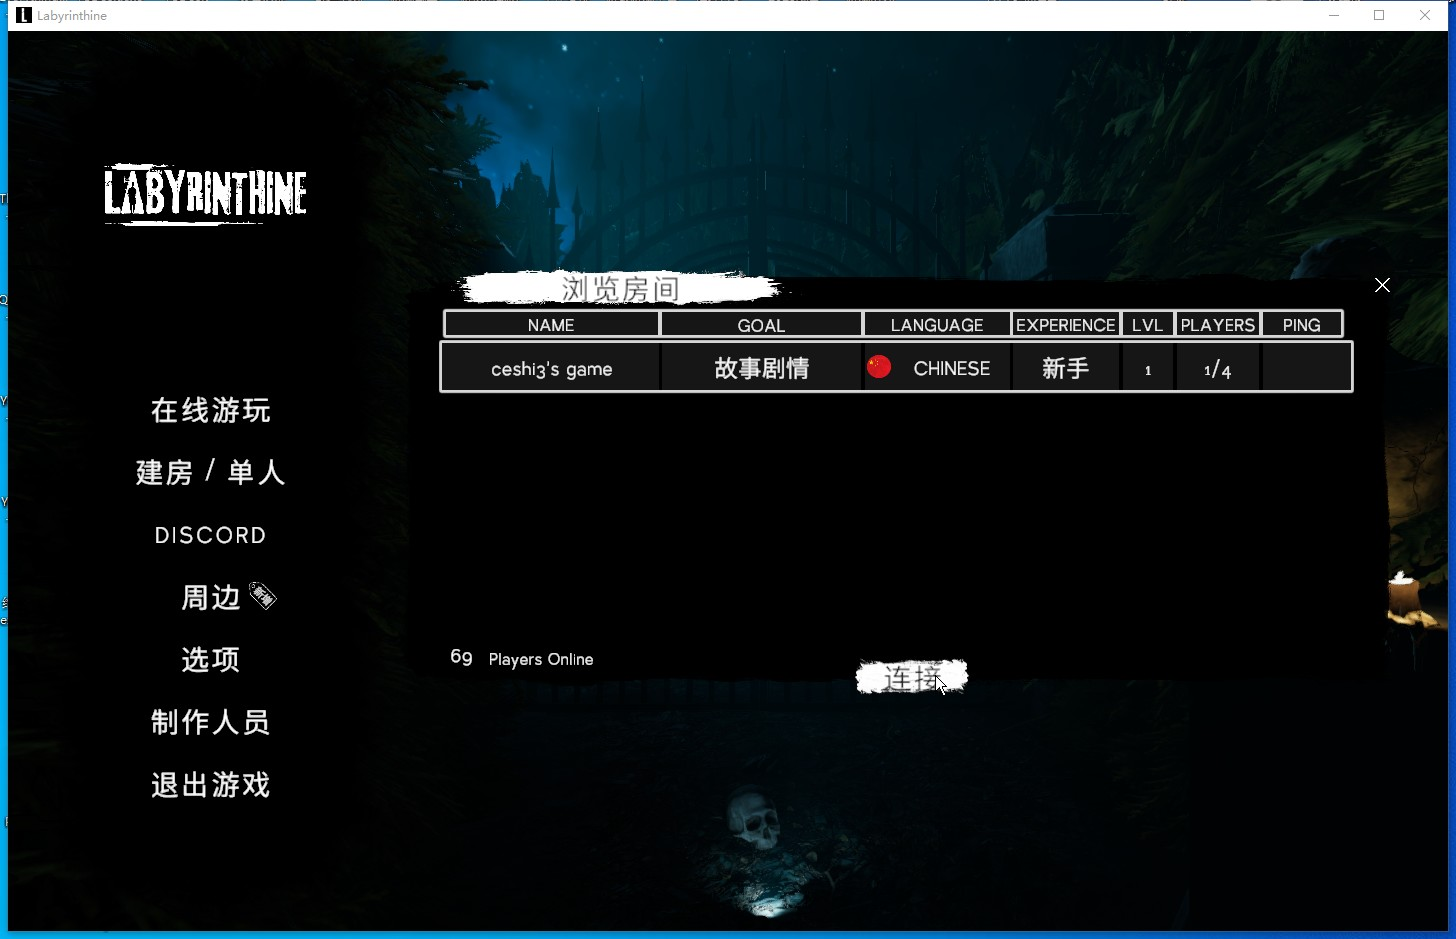
Task: Open 选项 options menu
Action: [211, 659]
